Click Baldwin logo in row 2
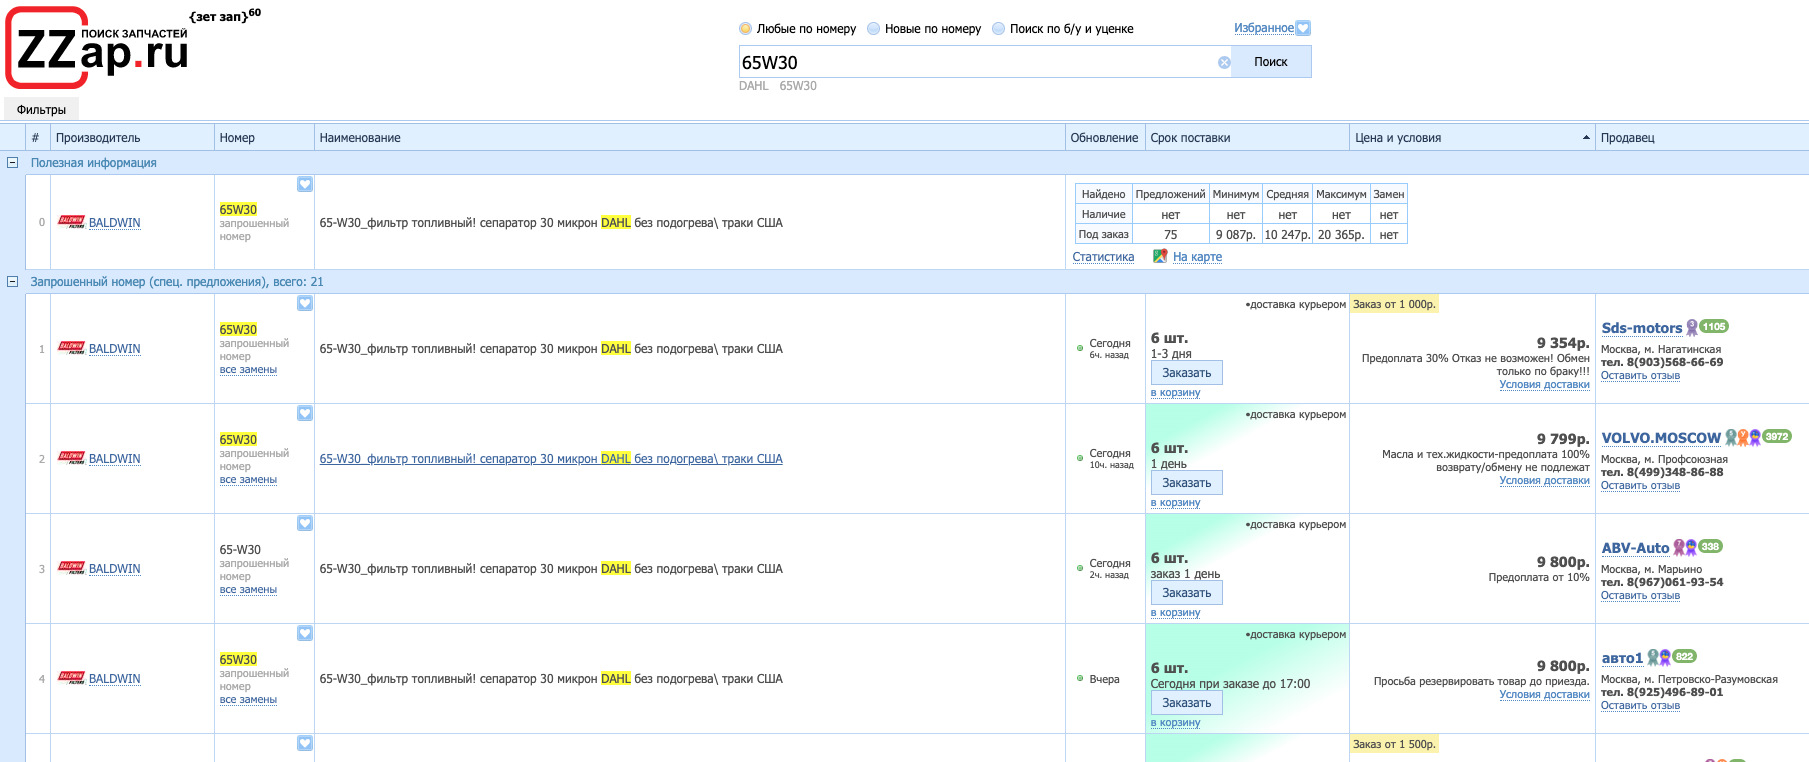Image resolution: width=1809 pixels, height=762 pixels. (x=71, y=458)
